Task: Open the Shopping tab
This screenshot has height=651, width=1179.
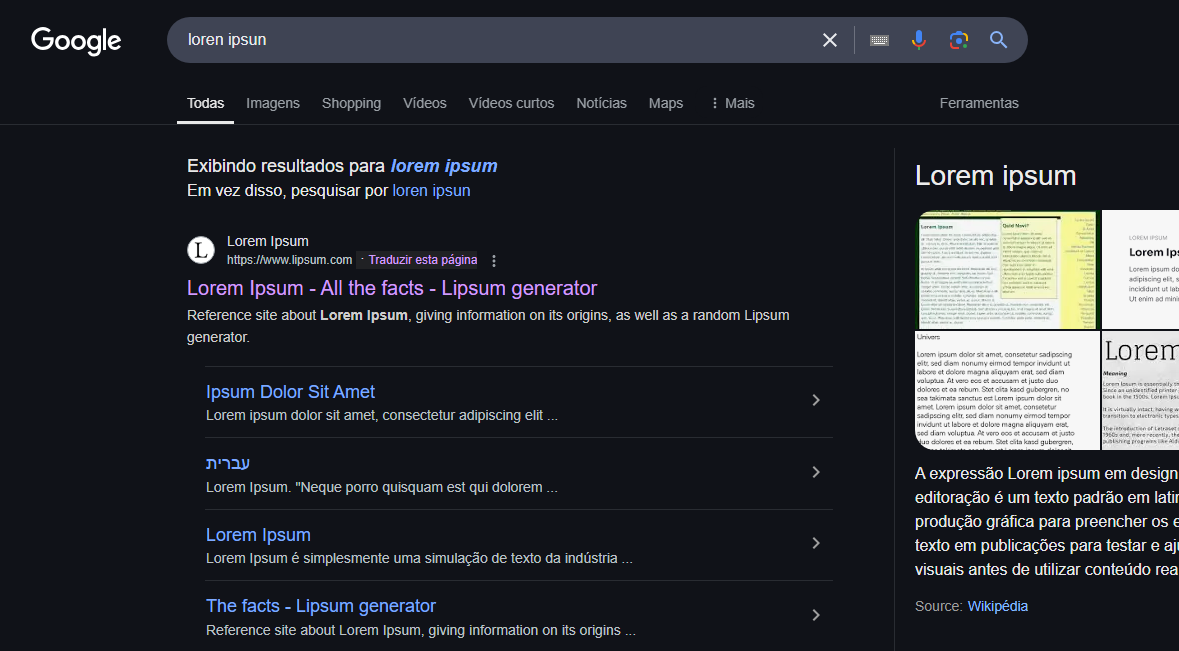Action: pos(351,103)
